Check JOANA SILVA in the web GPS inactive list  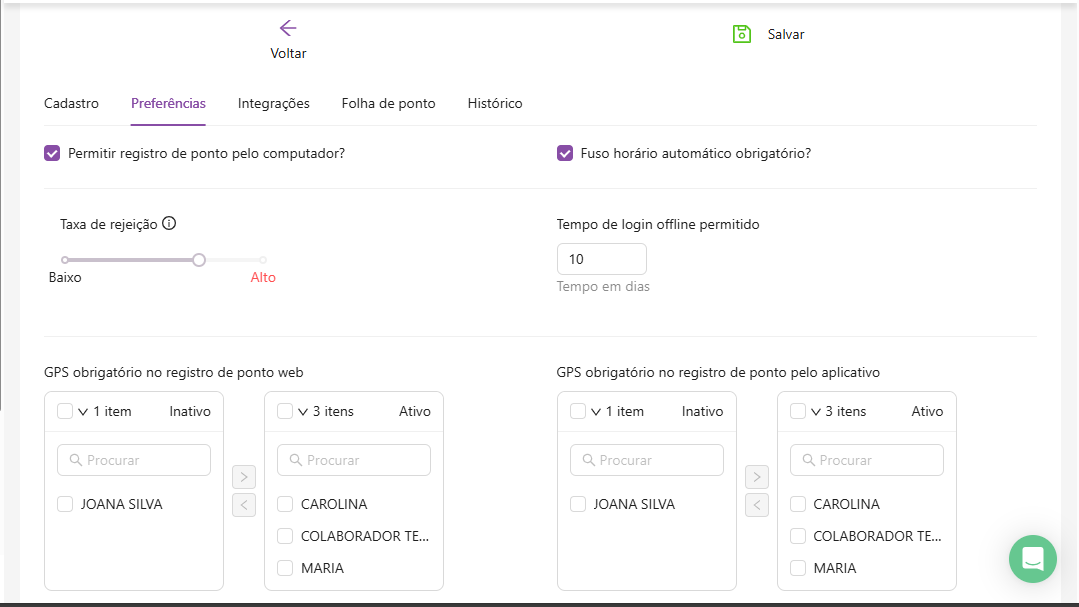tap(65, 504)
